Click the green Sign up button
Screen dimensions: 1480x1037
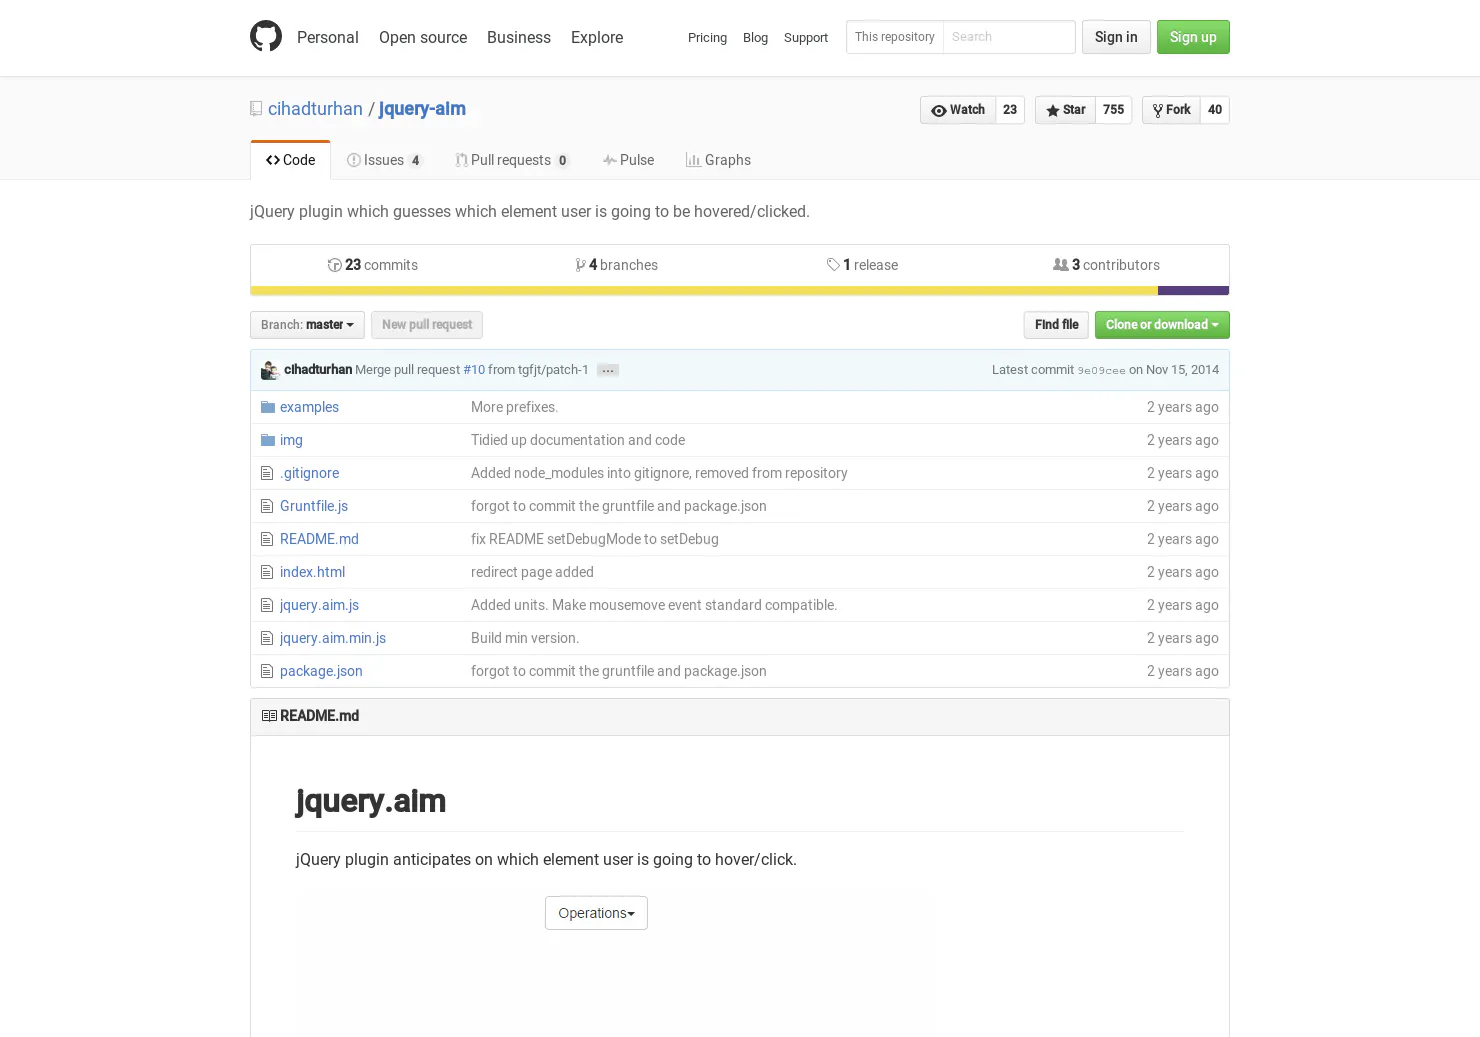tap(1193, 37)
